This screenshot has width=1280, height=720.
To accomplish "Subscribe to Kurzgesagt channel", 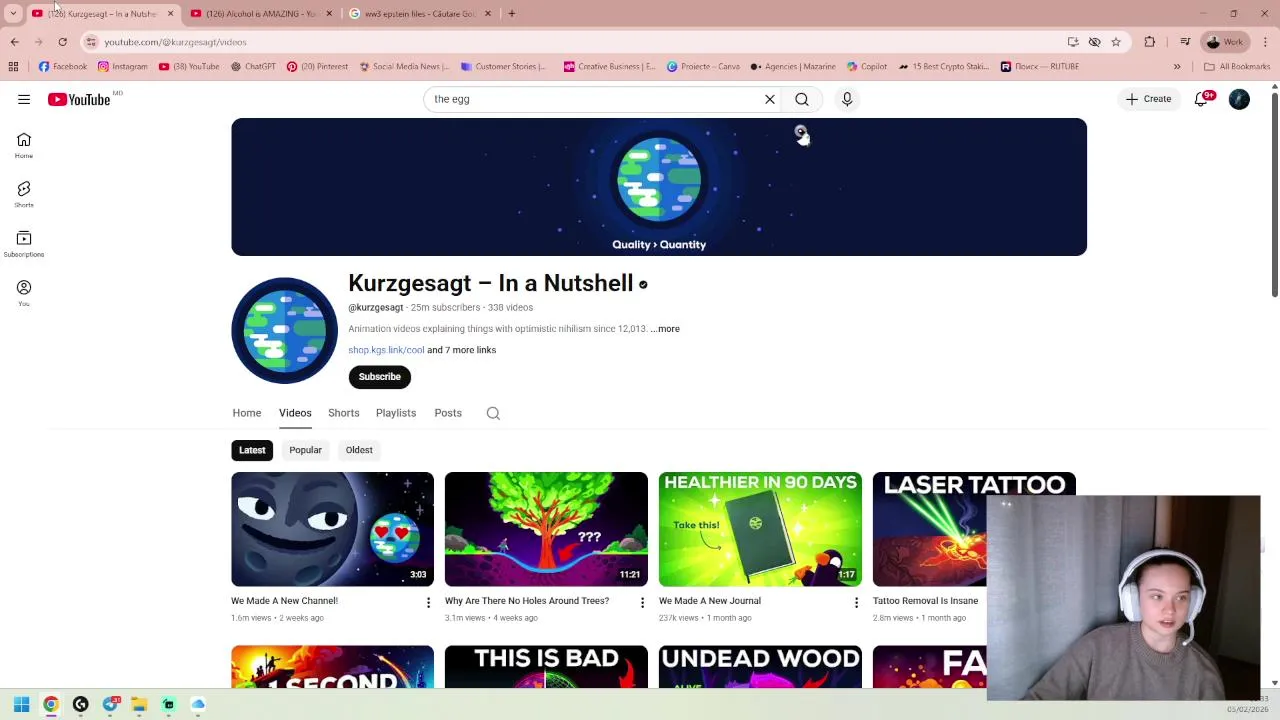I will tap(379, 377).
